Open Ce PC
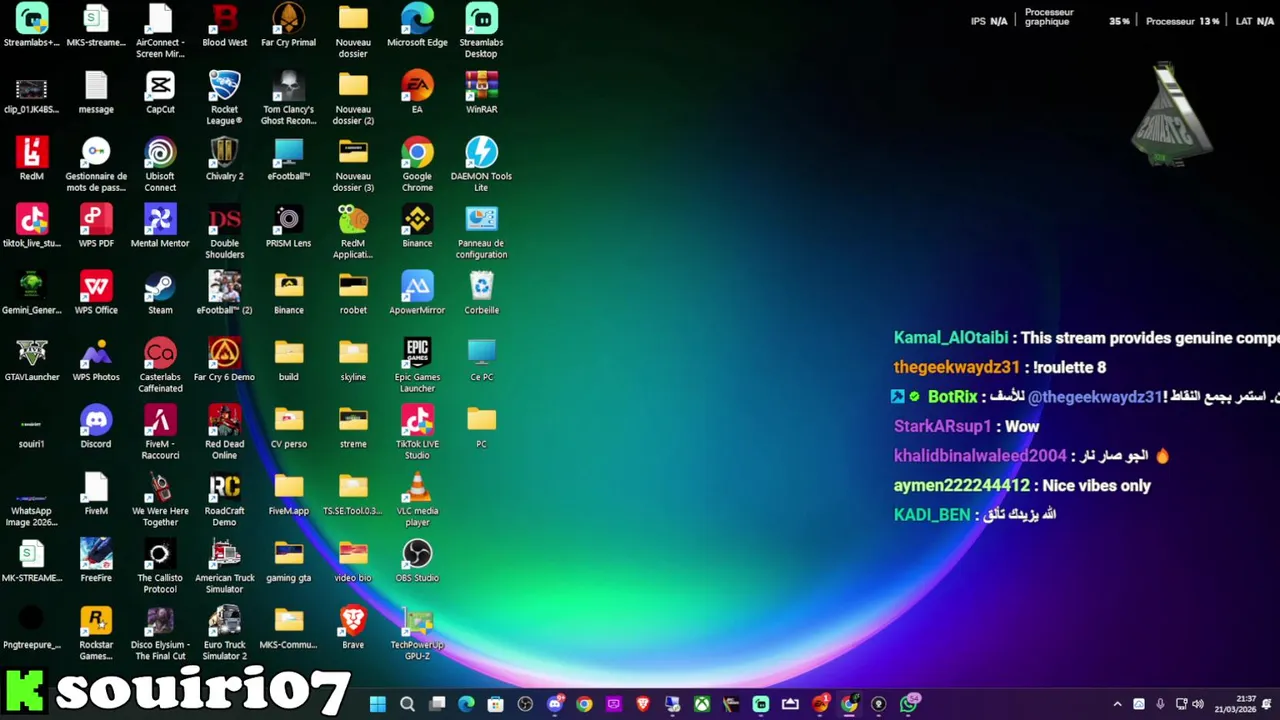The width and height of the screenshot is (1280, 720). pos(481,360)
